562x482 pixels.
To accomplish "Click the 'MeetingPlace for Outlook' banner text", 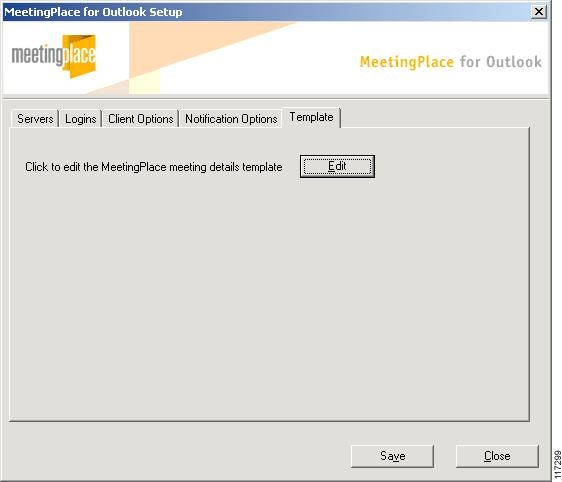I will click(x=451, y=62).
